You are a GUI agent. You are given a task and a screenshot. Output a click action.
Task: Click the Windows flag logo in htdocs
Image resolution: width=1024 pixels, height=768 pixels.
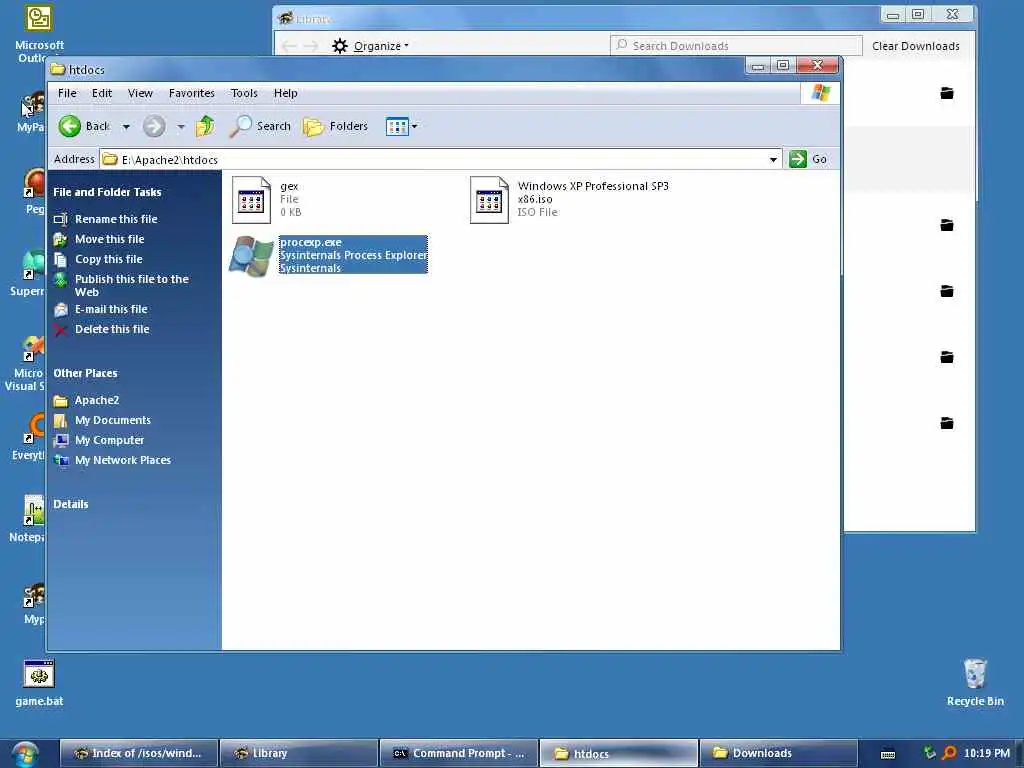[820, 93]
